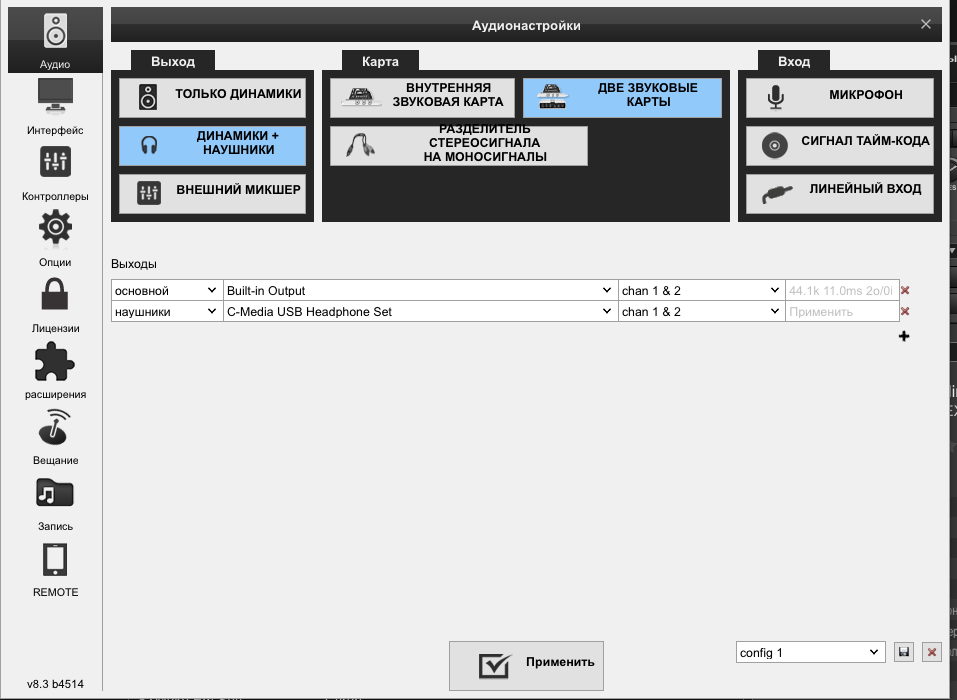This screenshot has width=957, height=700.
Task: Switch to the Аудио tab
Action: 55,40
